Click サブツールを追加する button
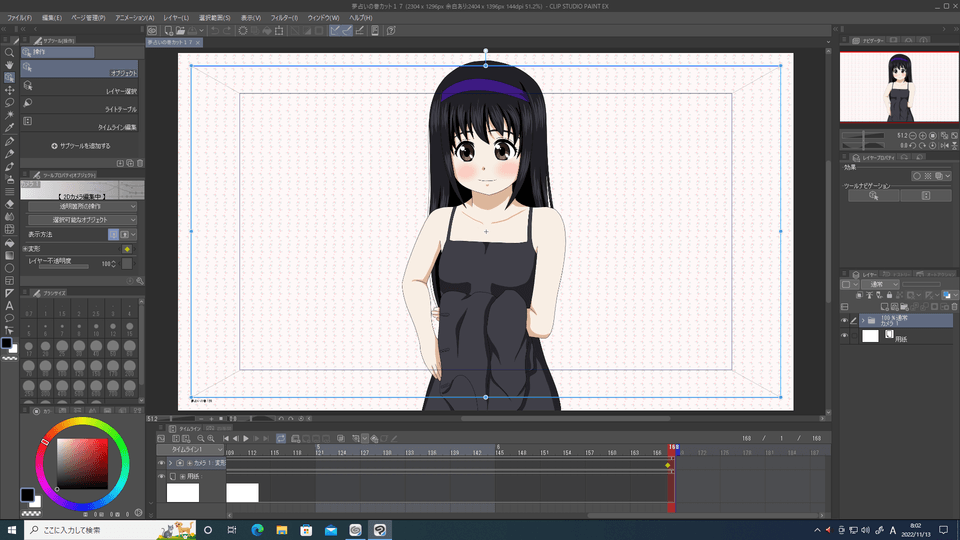Screen dimensions: 960x540 tap(81, 146)
